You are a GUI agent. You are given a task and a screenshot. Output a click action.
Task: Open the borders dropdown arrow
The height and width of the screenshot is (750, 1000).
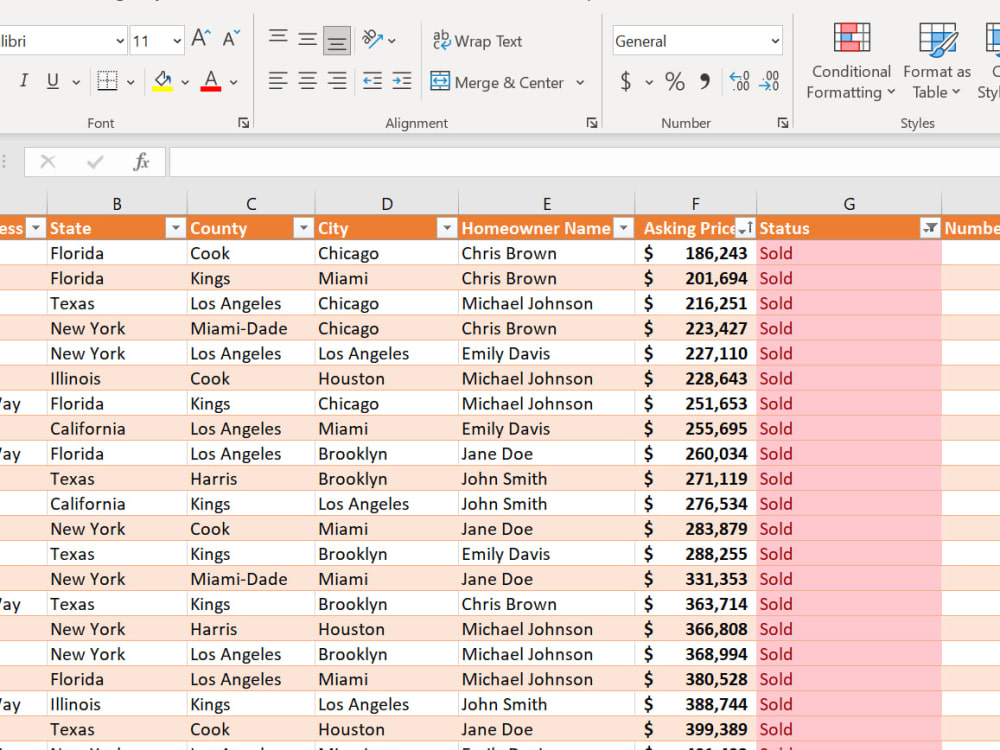point(131,82)
